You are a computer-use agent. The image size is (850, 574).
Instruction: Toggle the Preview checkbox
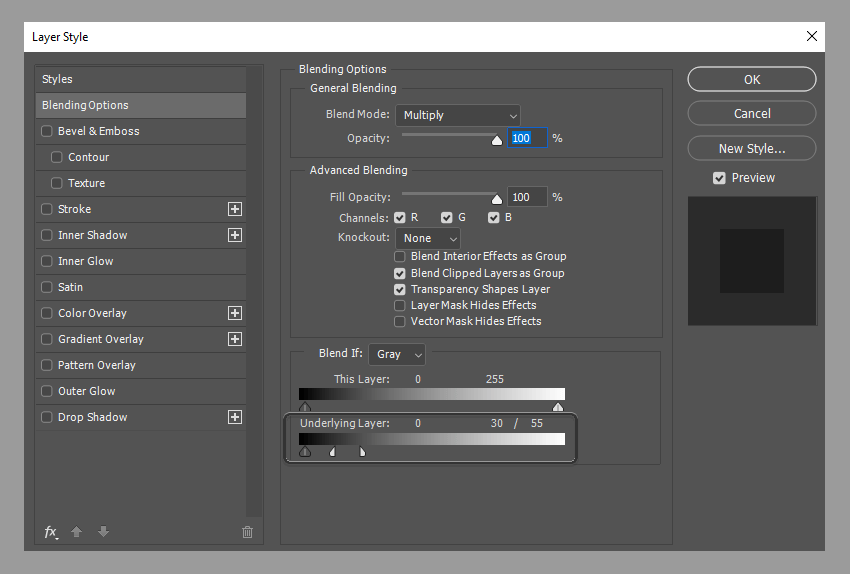tap(719, 178)
